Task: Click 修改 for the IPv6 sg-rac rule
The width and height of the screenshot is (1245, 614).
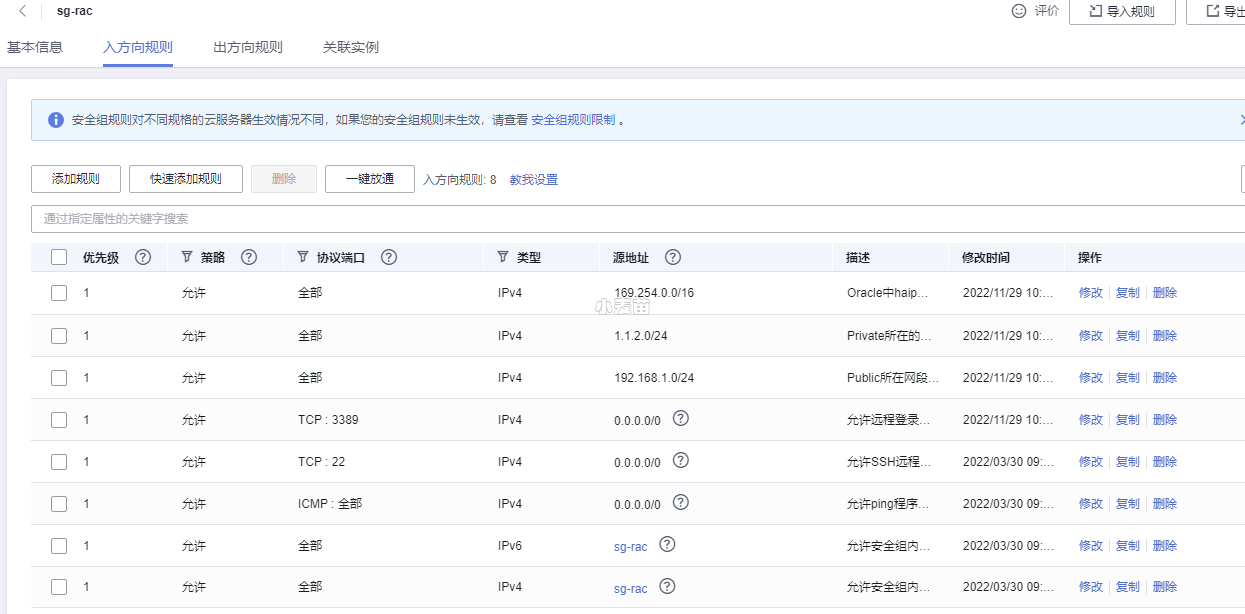Action: click(1091, 545)
